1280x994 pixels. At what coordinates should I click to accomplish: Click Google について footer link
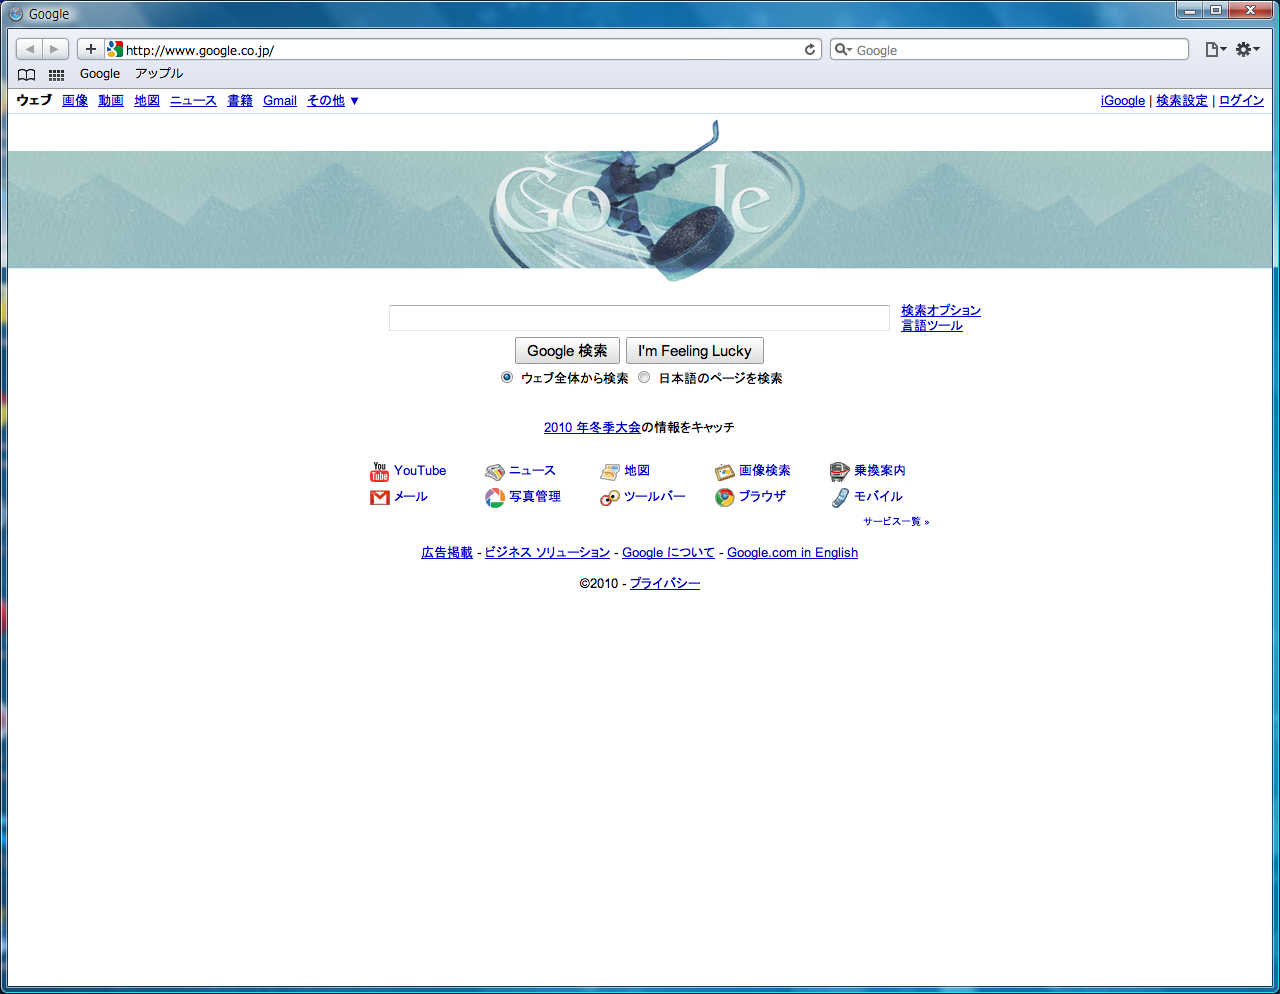pyautogui.click(x=668, y=553)
